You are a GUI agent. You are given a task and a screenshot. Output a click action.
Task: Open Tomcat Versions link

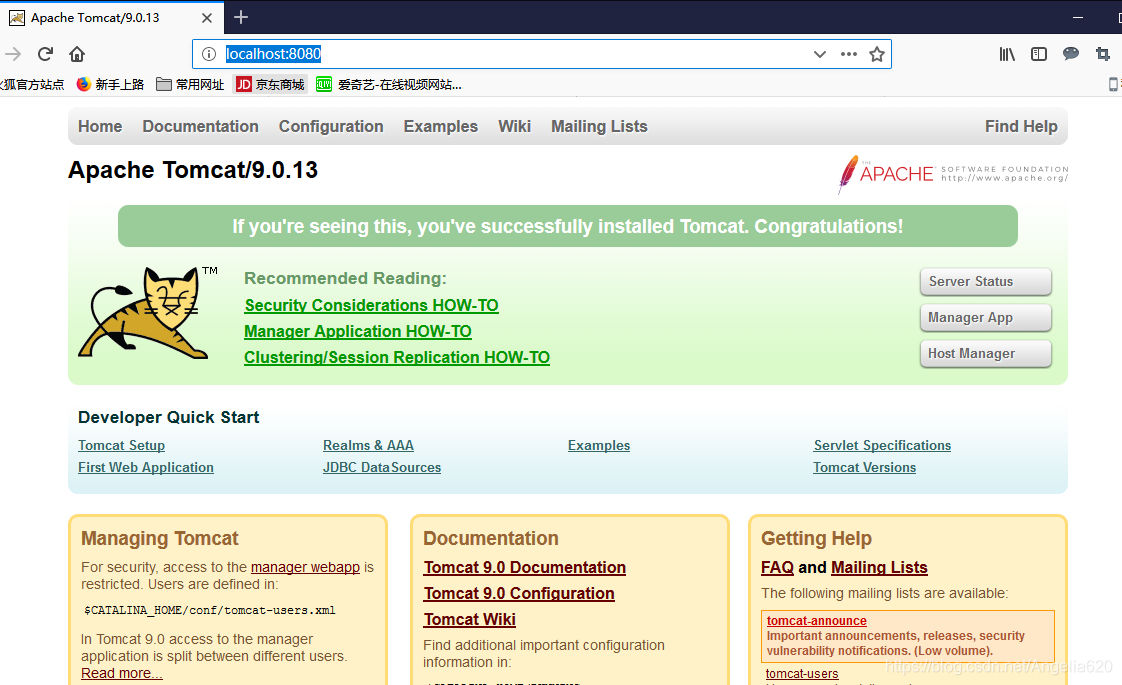point(864,467)
